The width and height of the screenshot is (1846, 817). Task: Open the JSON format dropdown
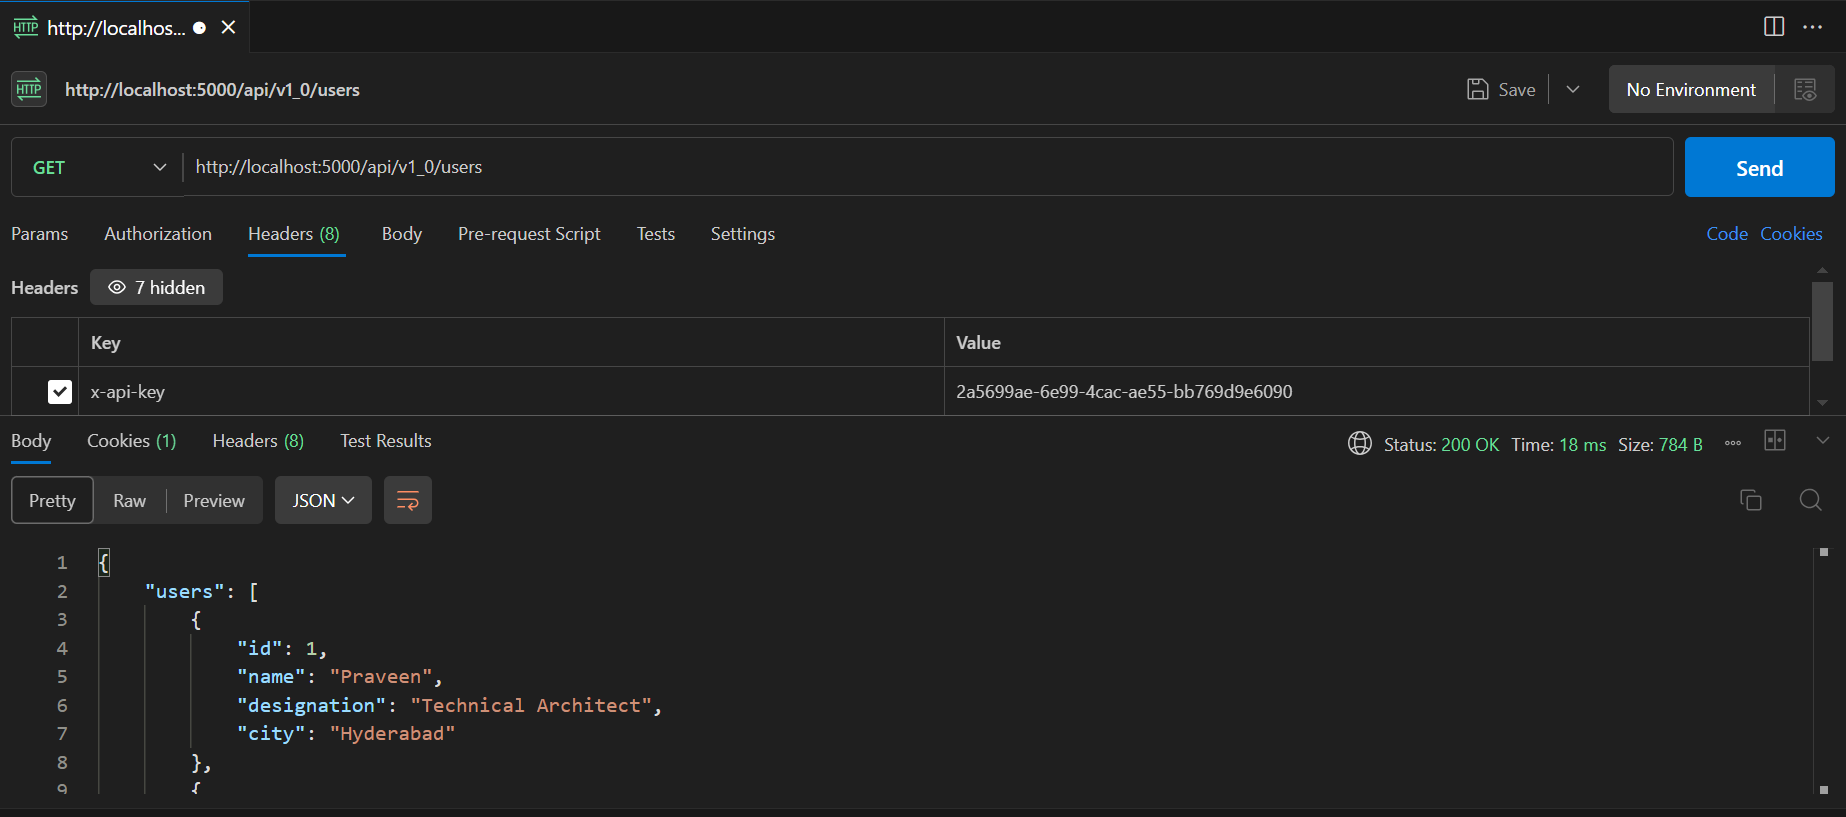click(x=323, y=500)
